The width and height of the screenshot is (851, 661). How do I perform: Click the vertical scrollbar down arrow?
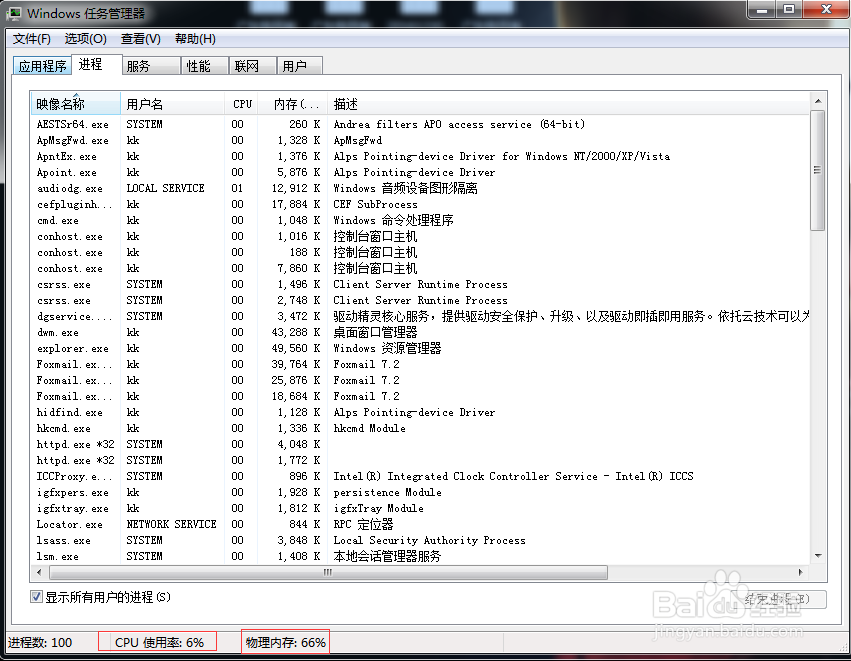coord(818,556)
